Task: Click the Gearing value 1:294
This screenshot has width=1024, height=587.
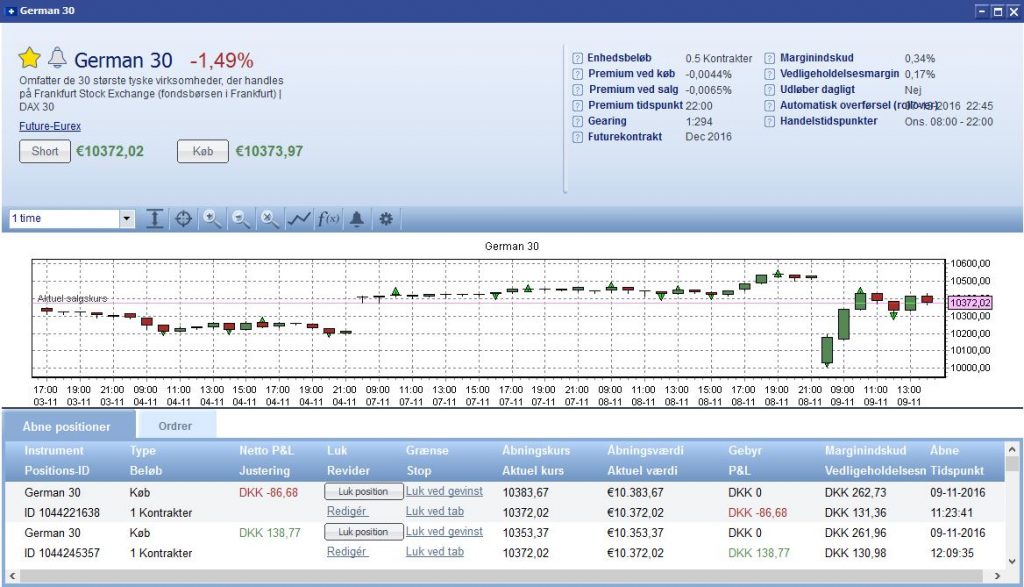Action: 699,121
